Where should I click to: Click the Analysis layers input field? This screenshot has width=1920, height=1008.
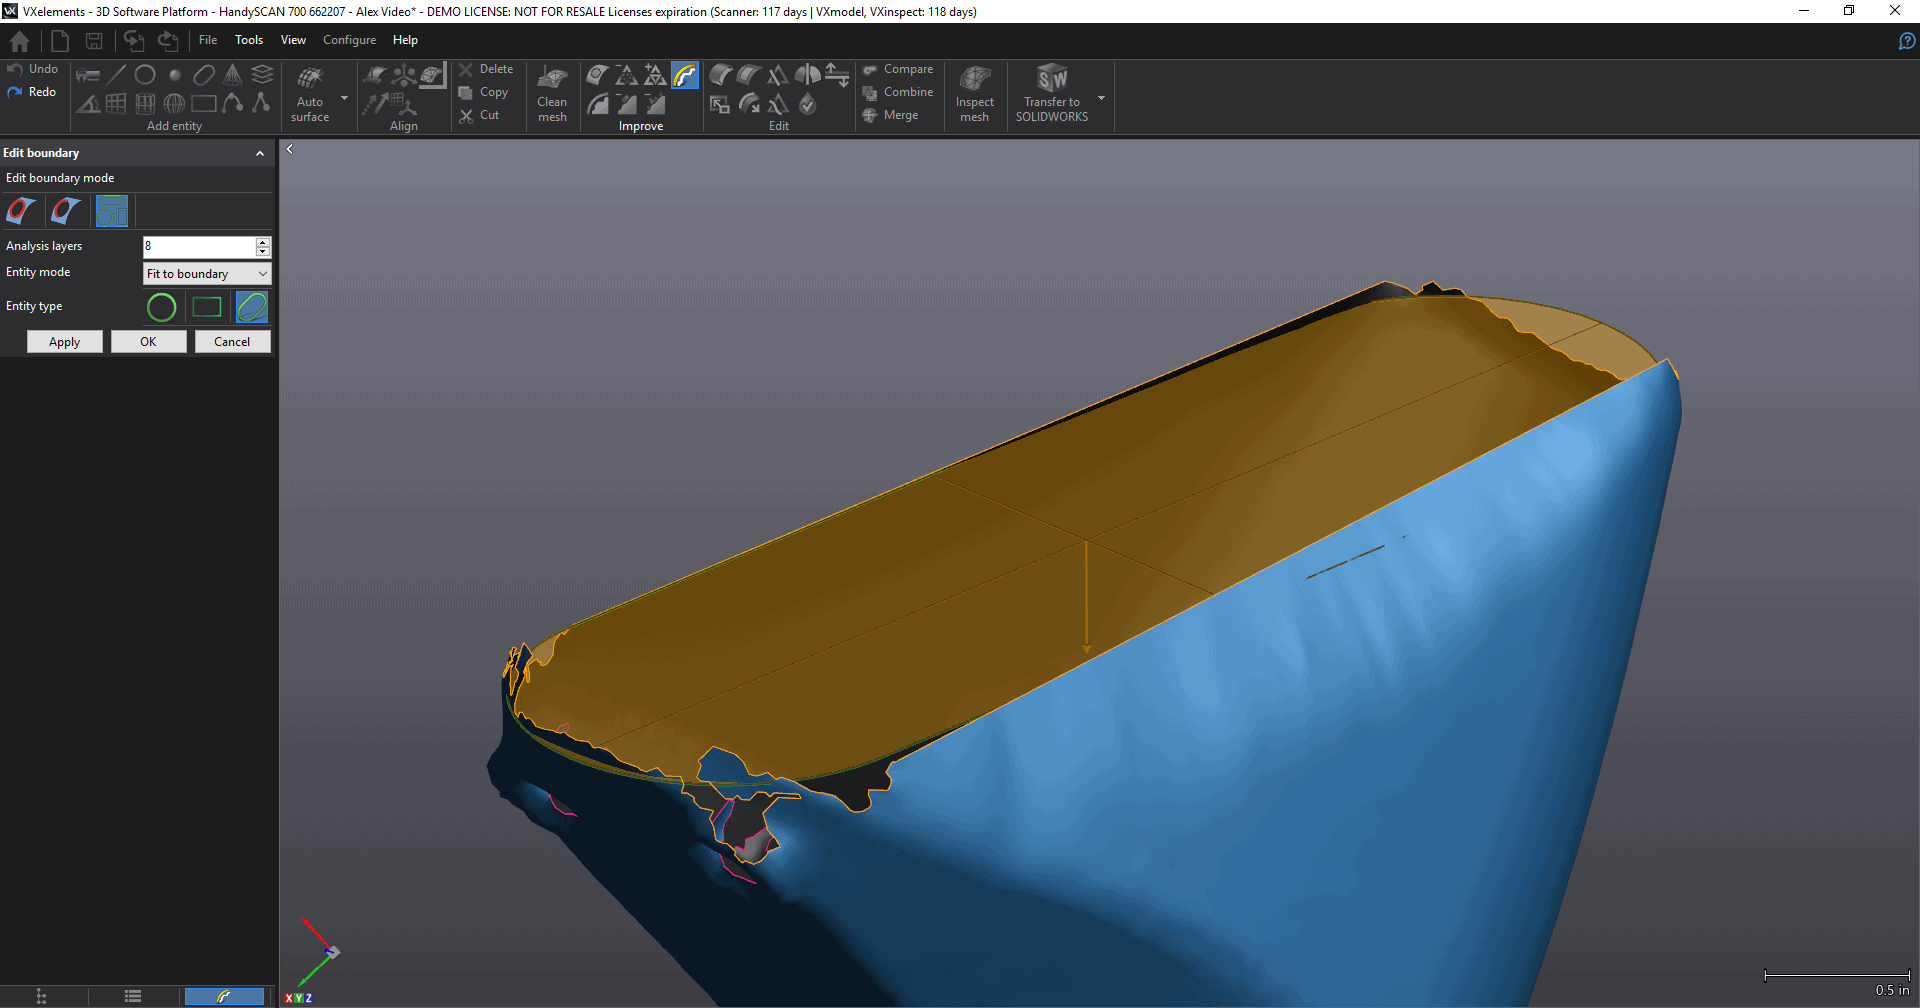(199, 246)
